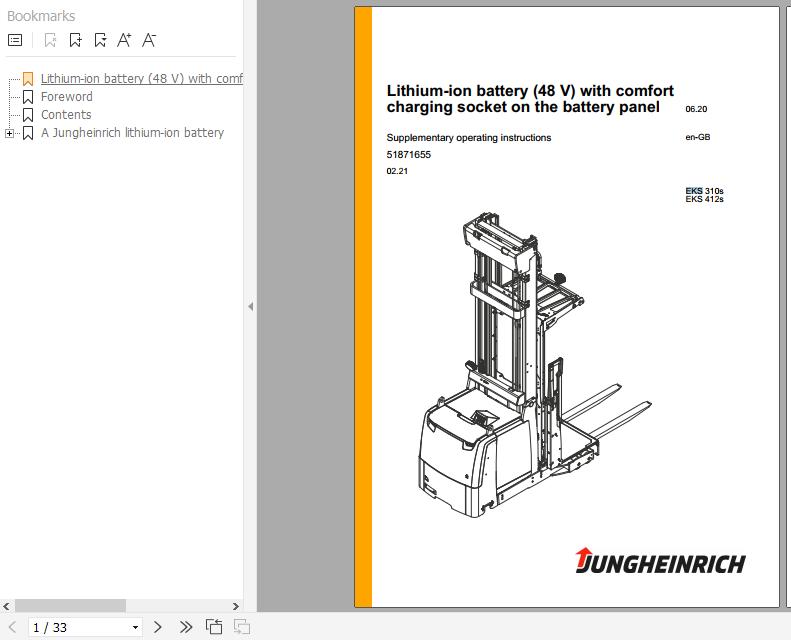Click the EKS 412s model text

704,199
